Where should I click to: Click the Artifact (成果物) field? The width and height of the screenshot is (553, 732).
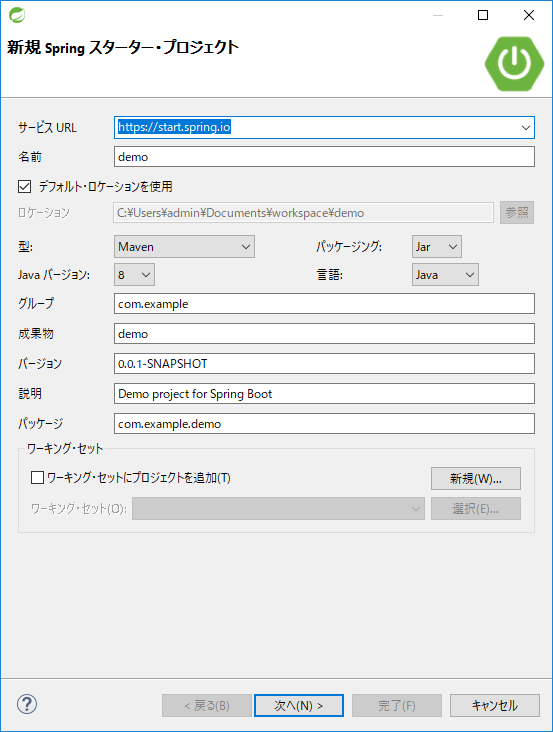click(324, 334)
